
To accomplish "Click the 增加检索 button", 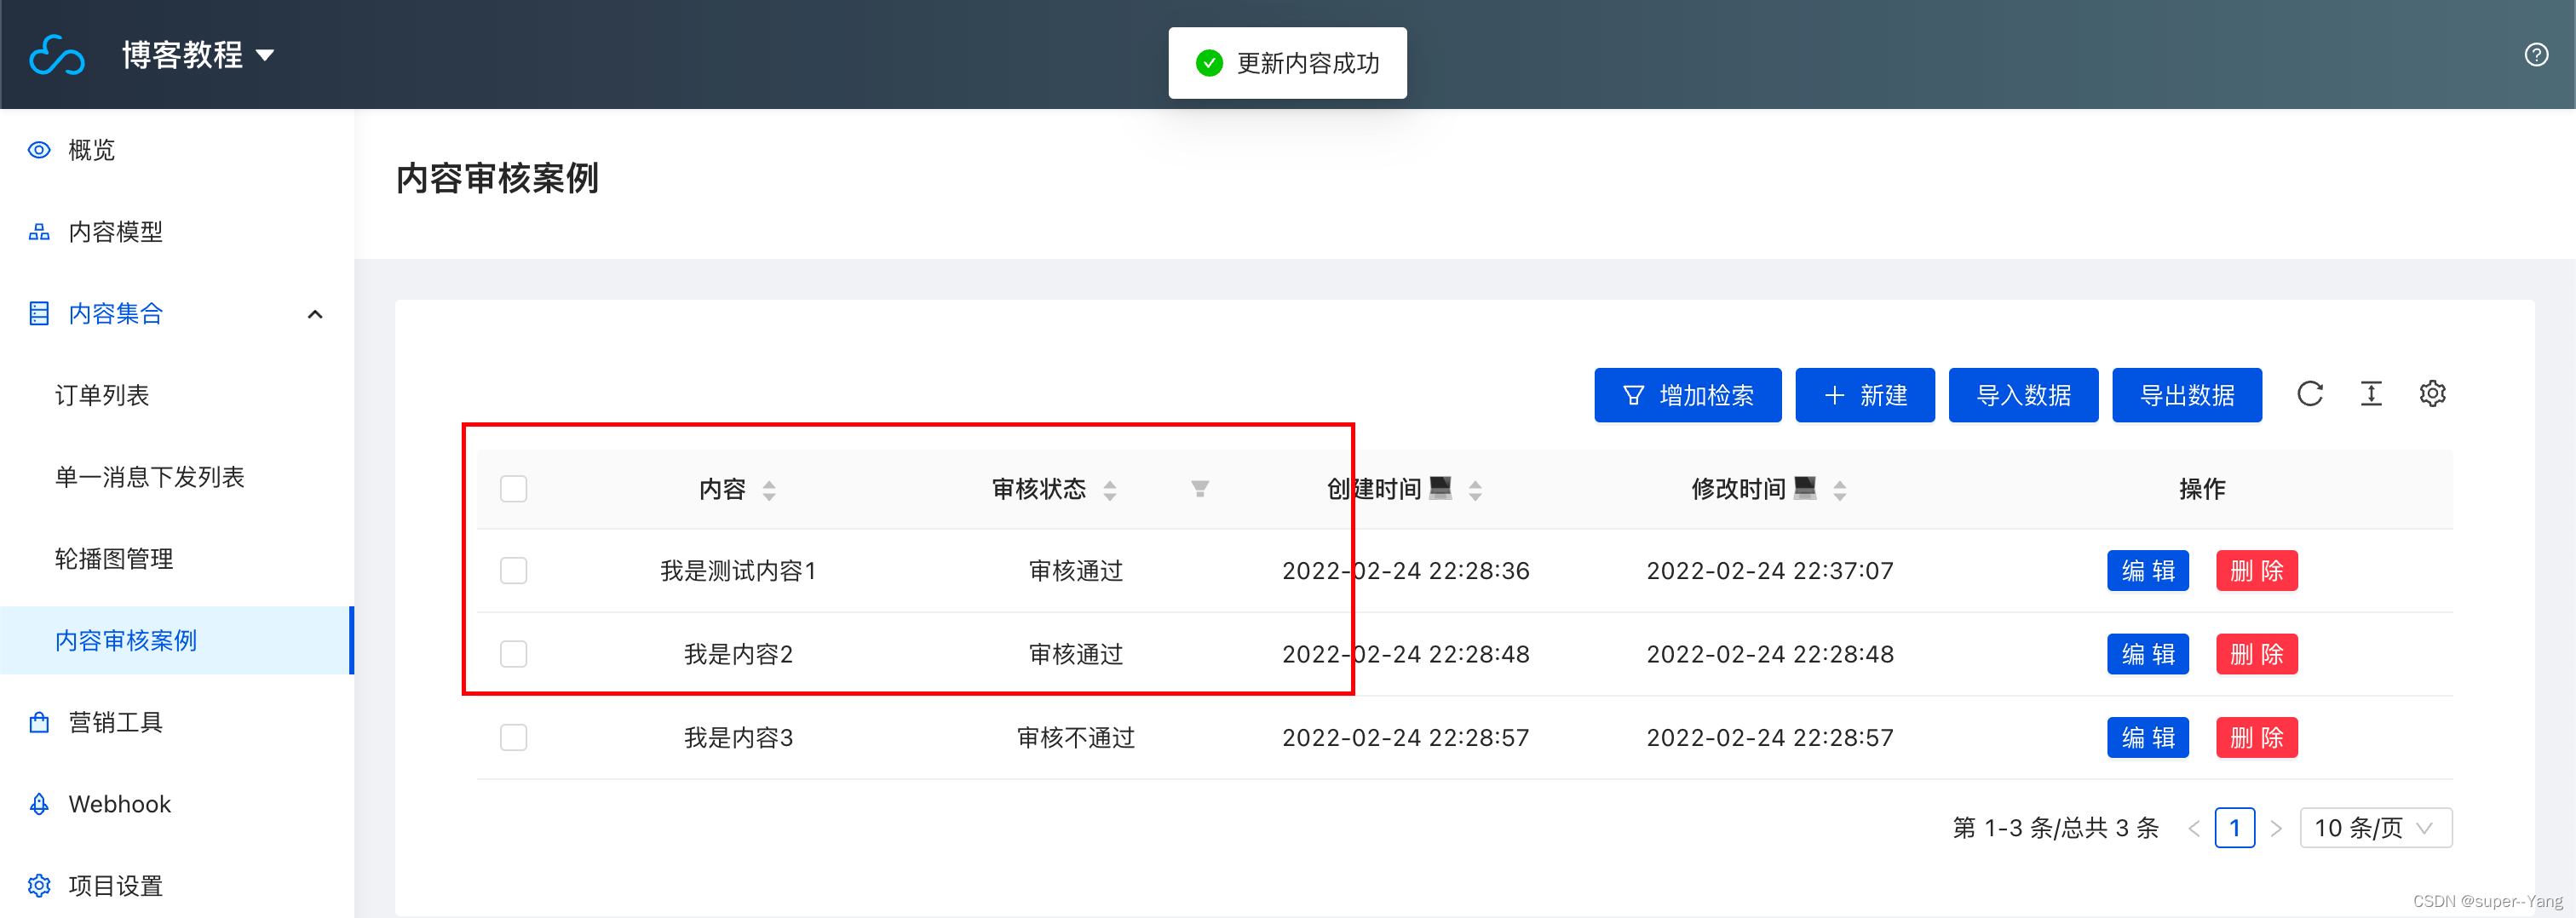I will tap(1687, 395).
